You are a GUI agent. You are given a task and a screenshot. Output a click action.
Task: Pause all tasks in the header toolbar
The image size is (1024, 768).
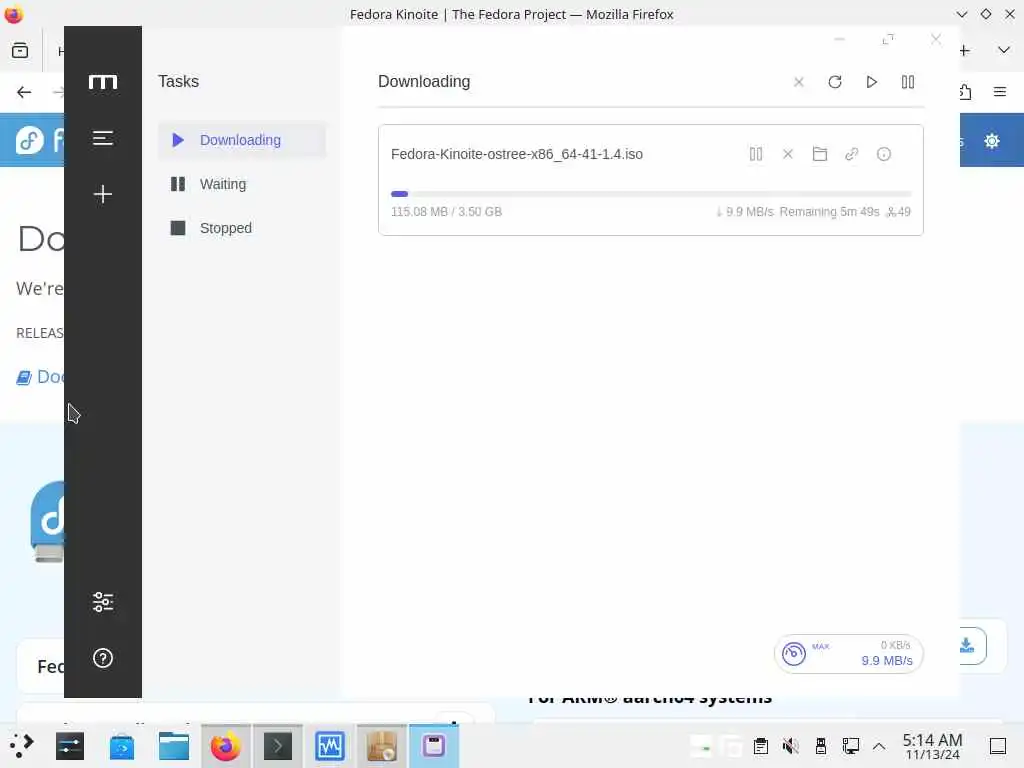point(908,82)
